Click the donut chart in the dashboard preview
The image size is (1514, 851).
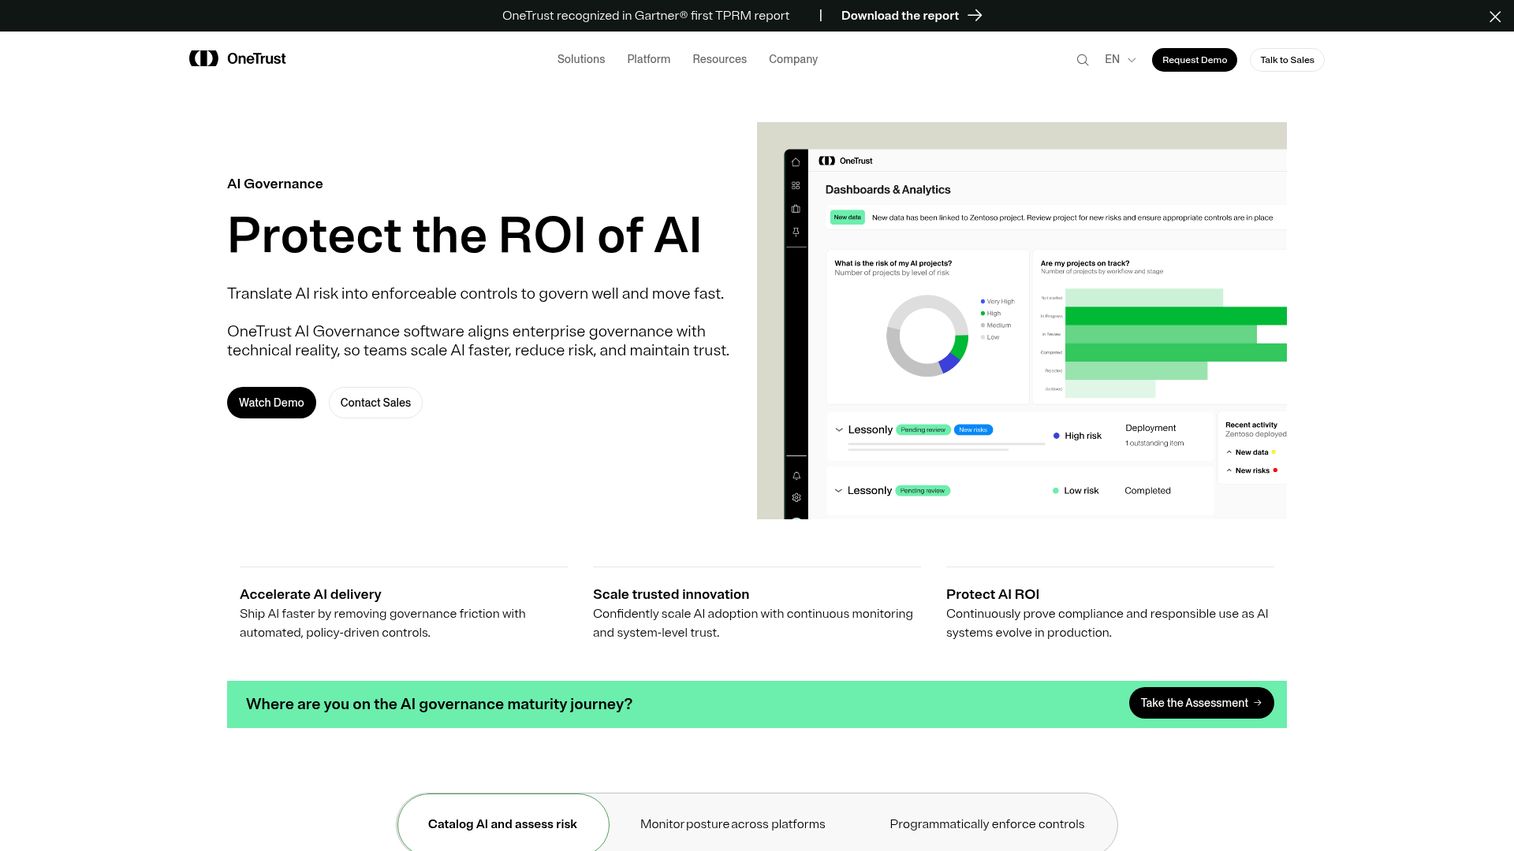(927, 335)
